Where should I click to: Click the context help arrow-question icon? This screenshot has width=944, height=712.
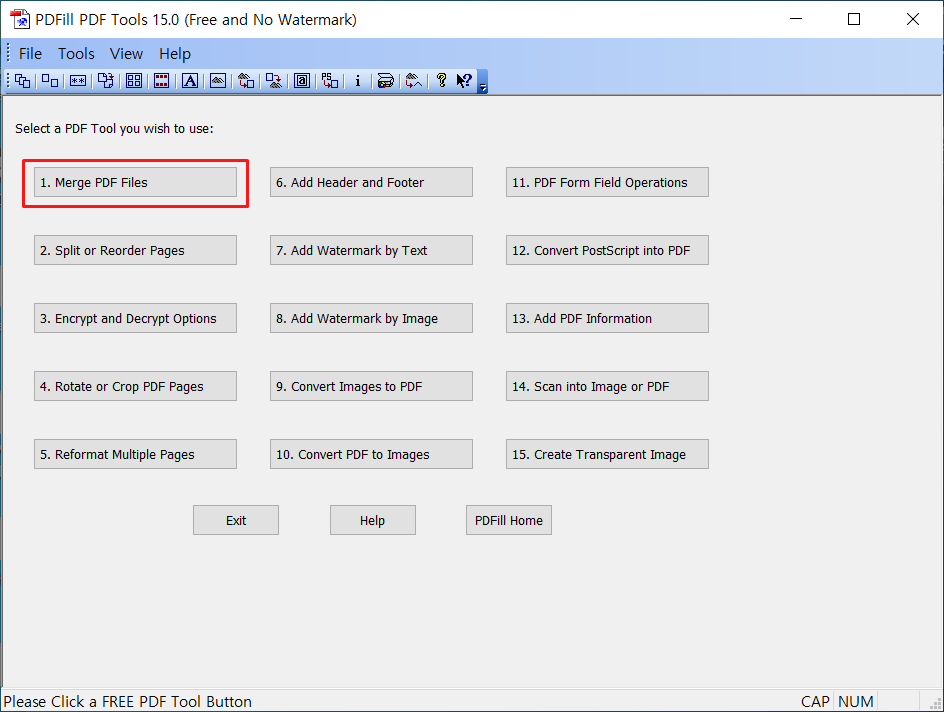464,81
